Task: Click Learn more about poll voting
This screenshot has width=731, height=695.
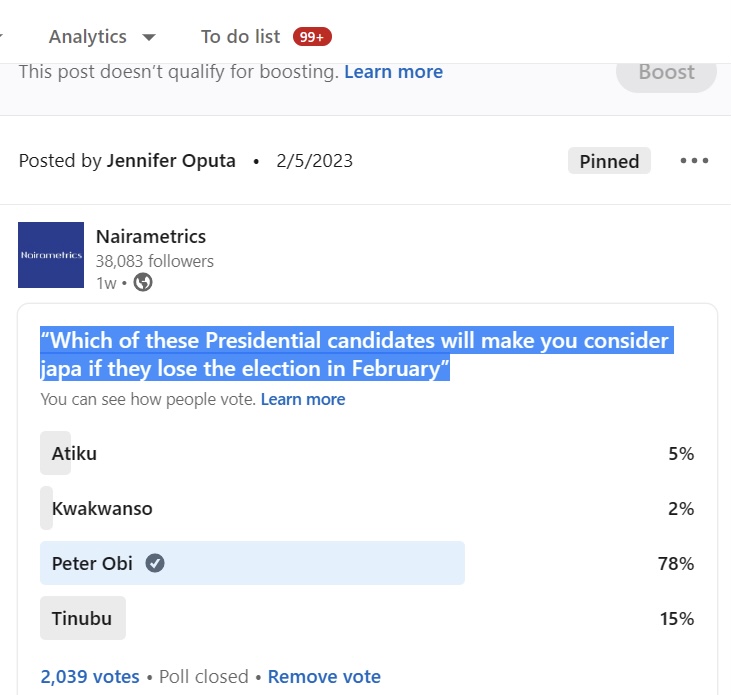Action: [303, 399]
